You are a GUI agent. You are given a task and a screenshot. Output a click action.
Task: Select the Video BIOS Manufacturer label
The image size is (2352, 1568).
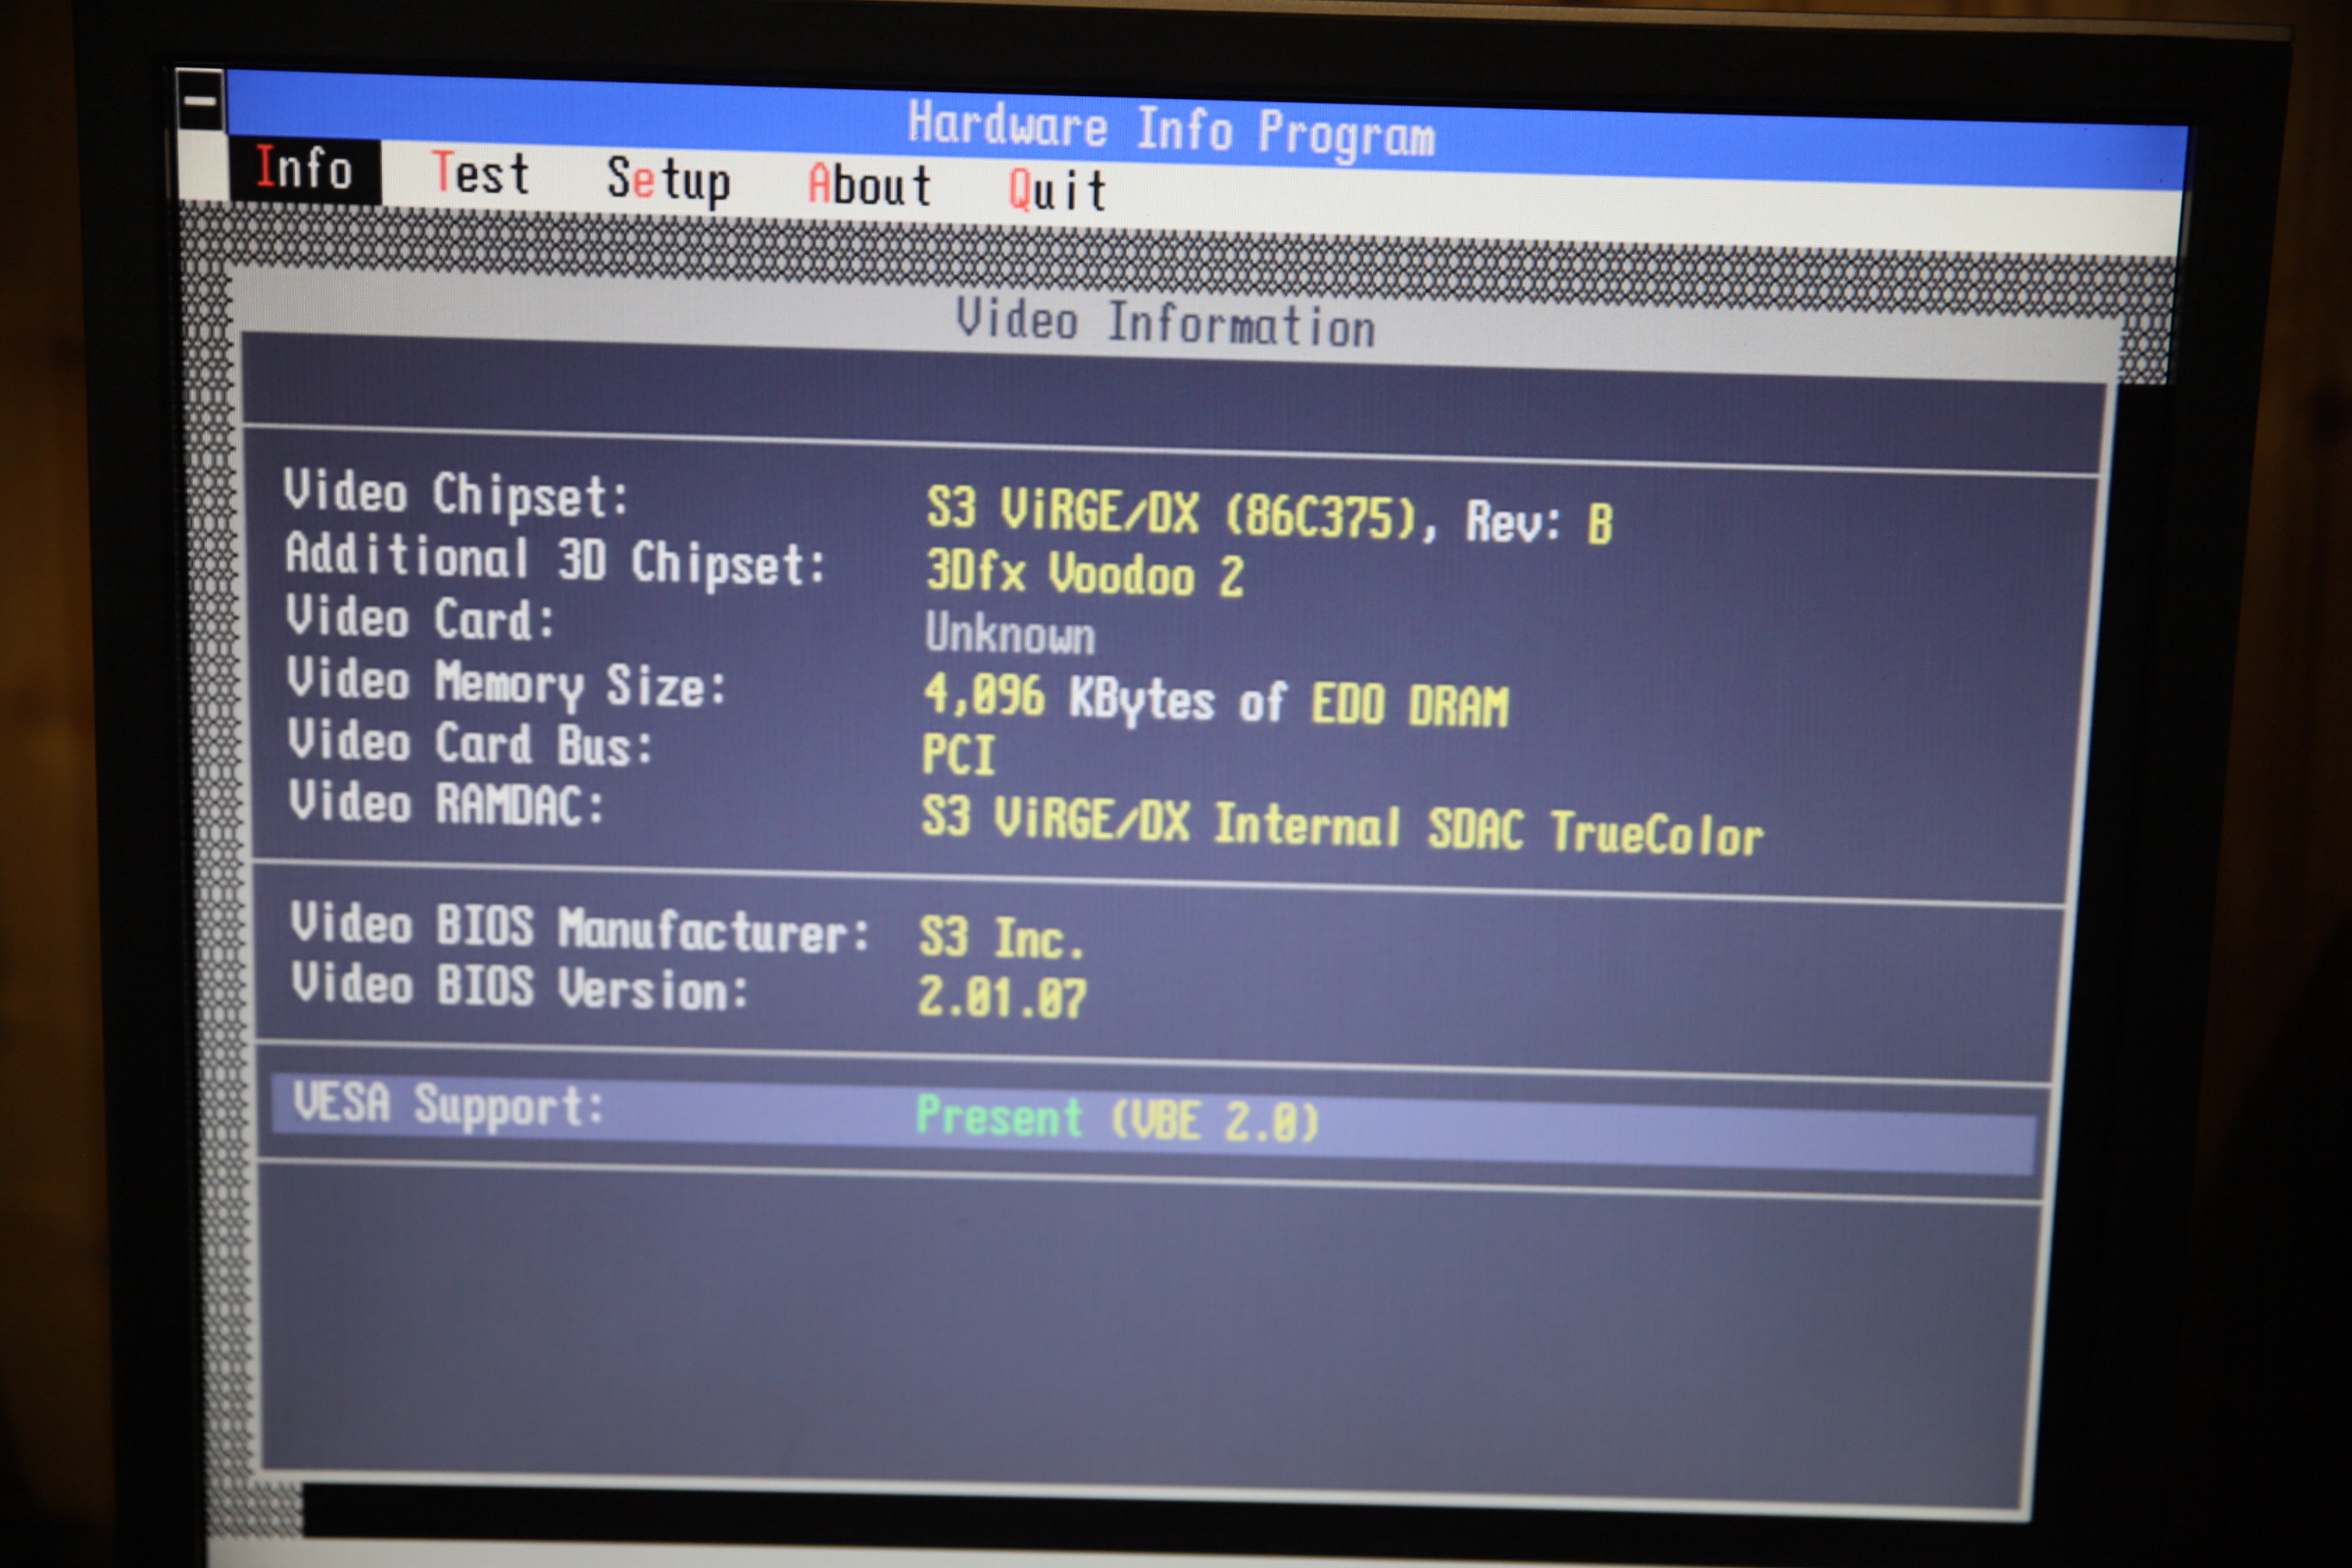pos(580,929)
